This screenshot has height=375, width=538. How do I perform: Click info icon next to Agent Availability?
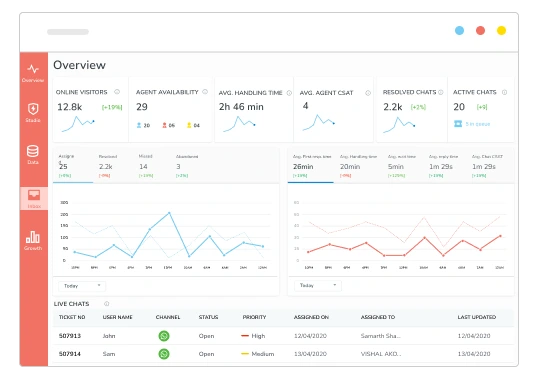pos(205,92)
